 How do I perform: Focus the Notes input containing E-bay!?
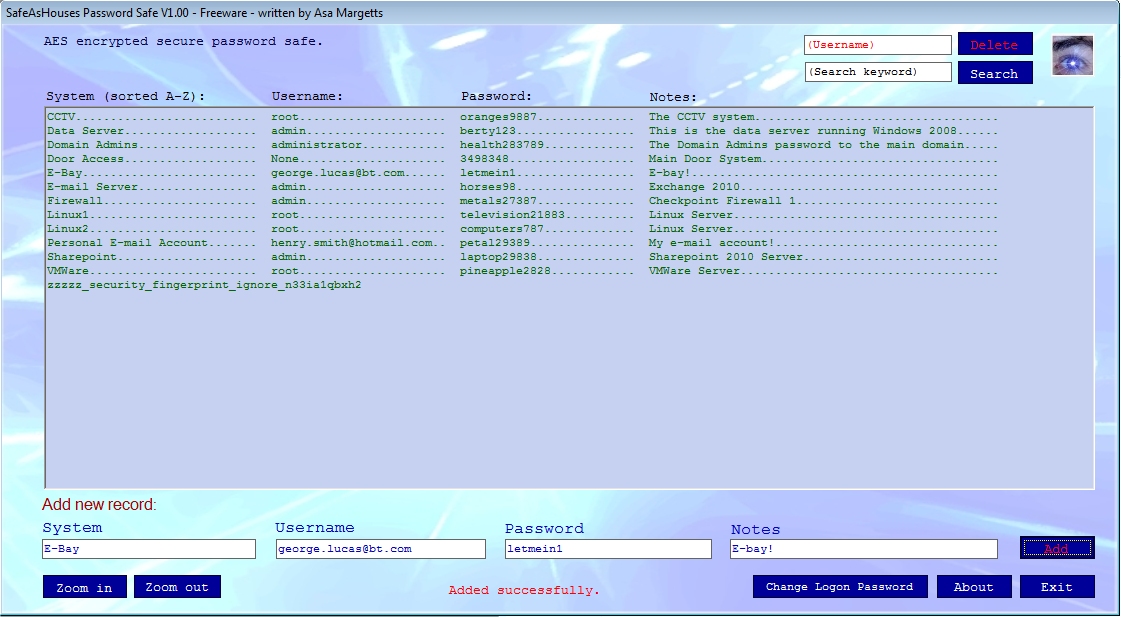864,549
